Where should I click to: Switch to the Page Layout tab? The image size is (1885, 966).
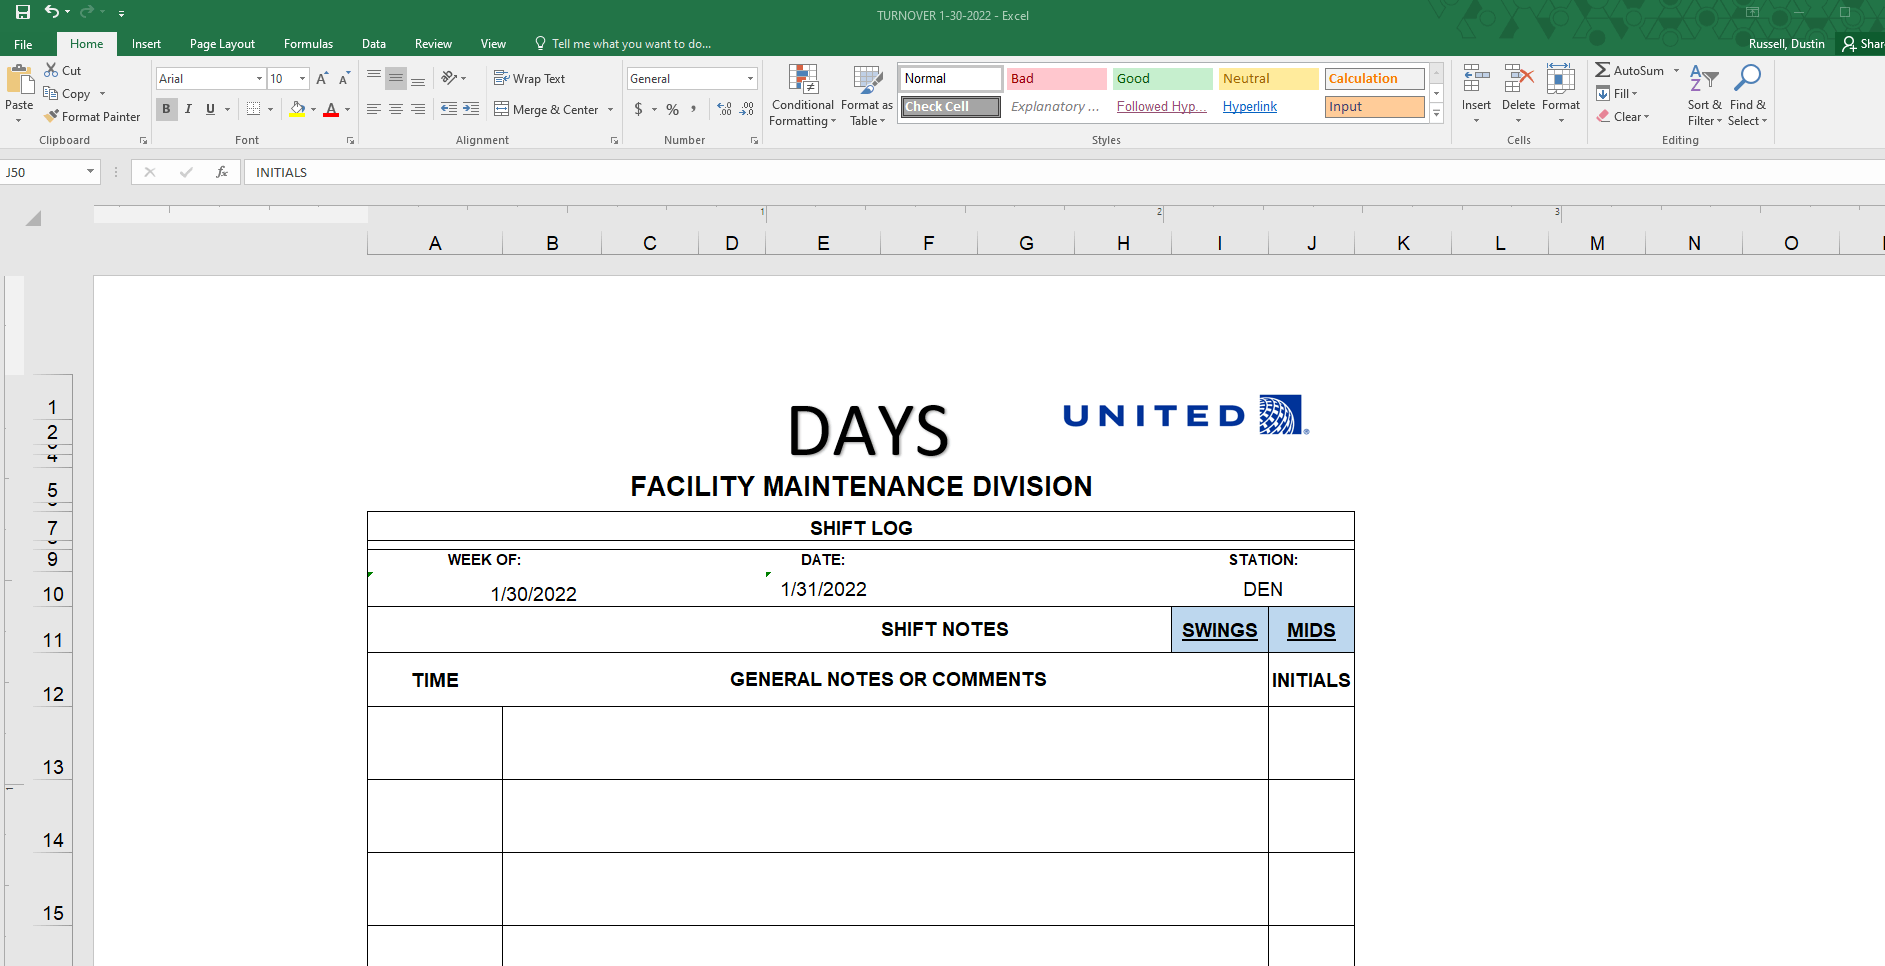pyautogui.click(x=222, y=44)
